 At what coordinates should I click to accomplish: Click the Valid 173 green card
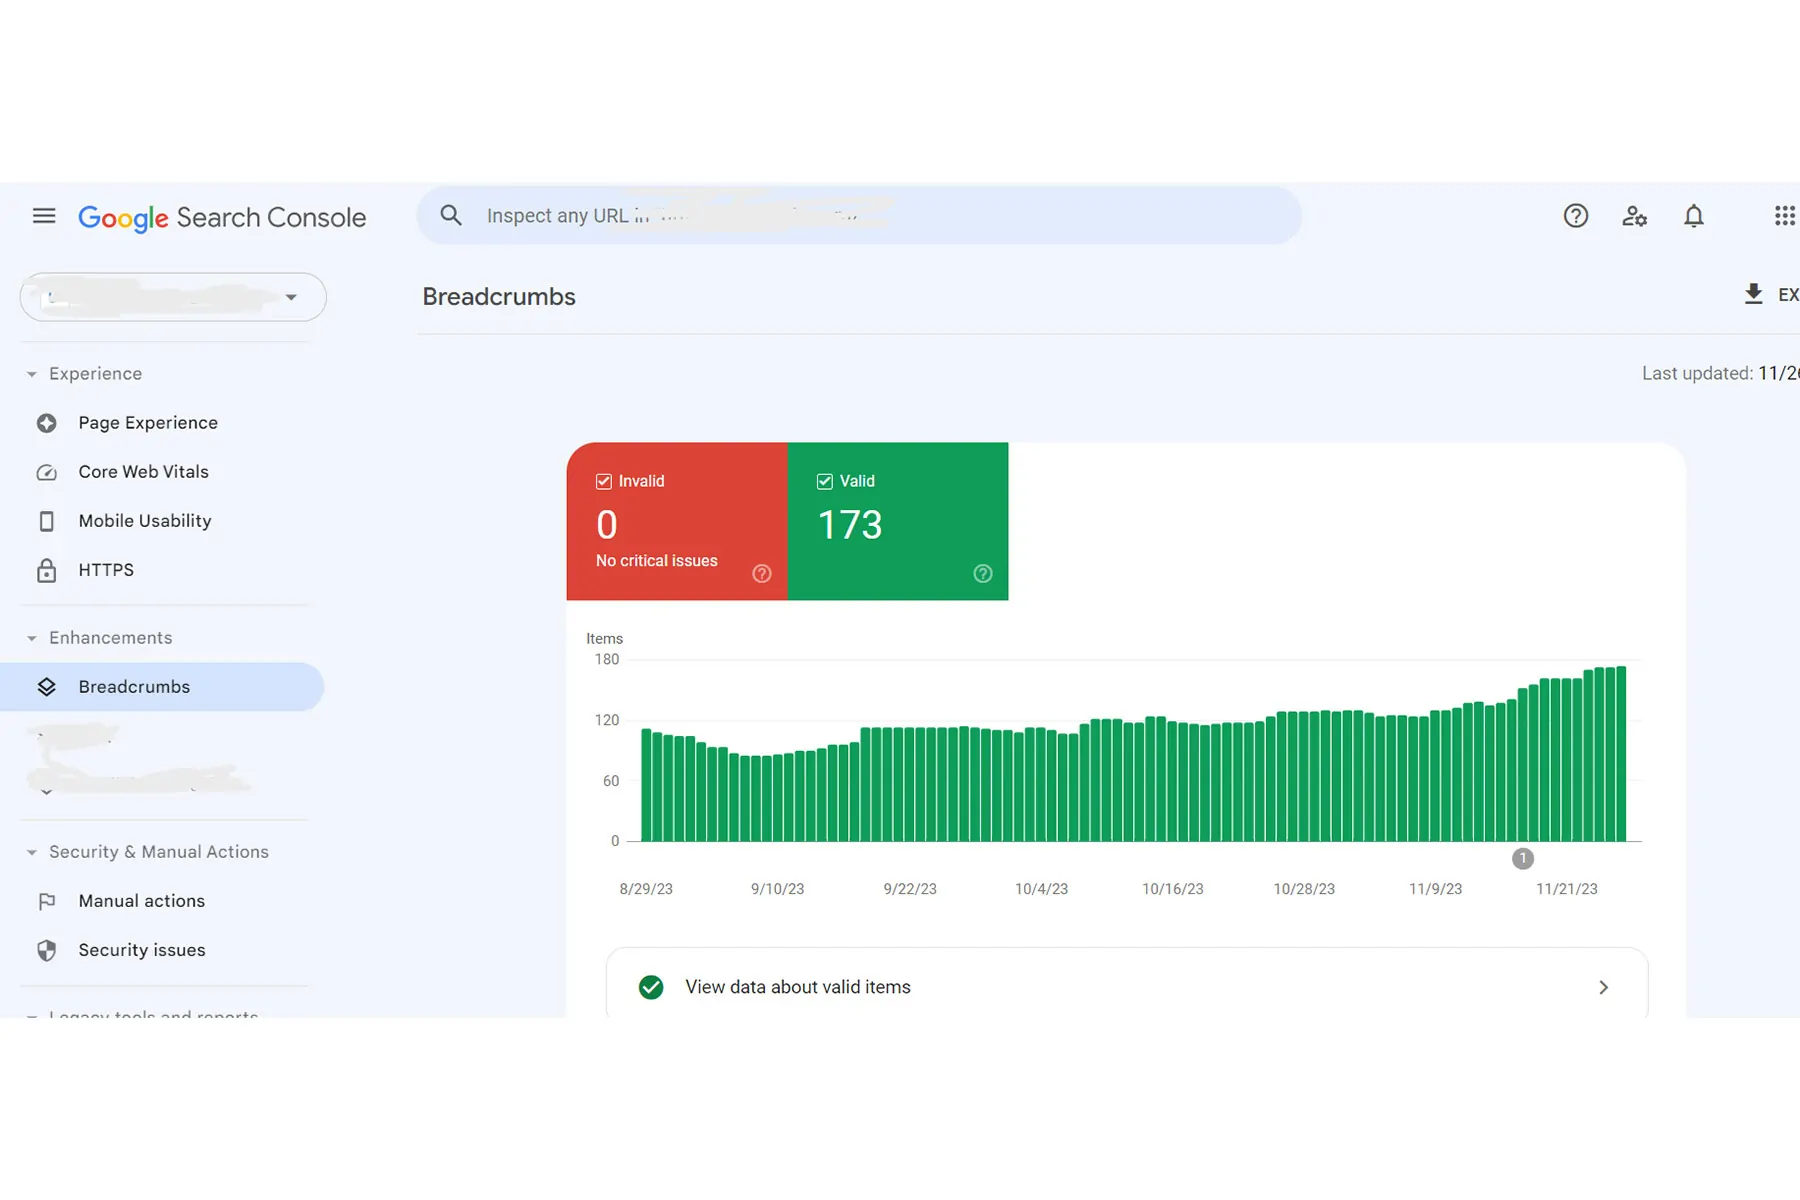[x=898, y=521]
